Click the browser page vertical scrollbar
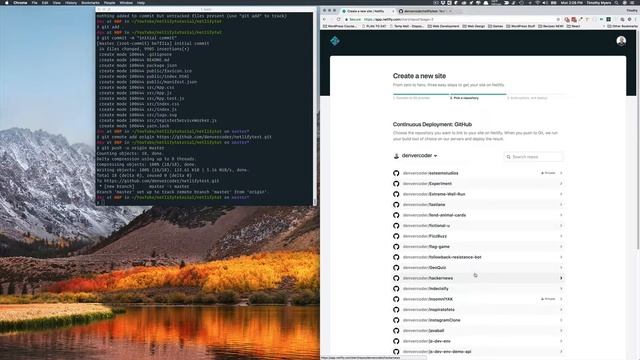 638,139
